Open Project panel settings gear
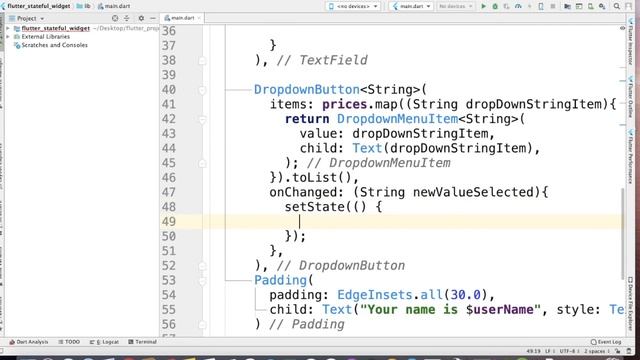The width and height of the screenshot is (640, 360). pyautogui.click(x=141, y=18)
